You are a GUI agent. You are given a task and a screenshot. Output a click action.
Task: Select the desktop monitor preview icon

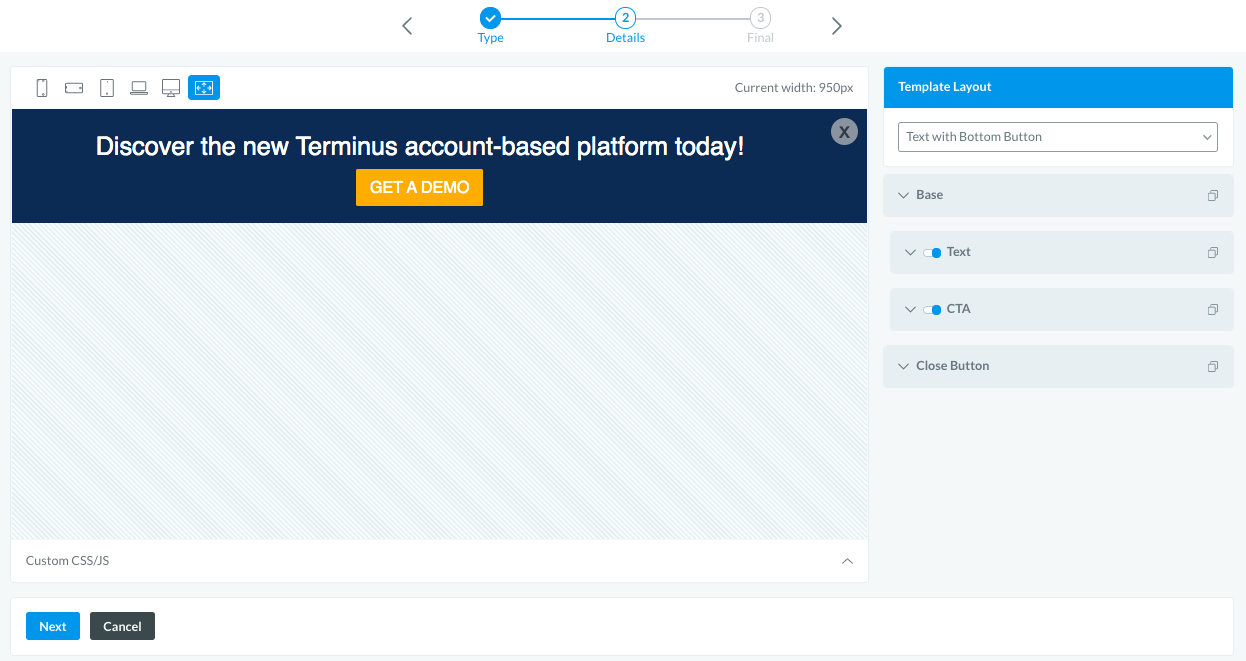(x=171, y=88)
